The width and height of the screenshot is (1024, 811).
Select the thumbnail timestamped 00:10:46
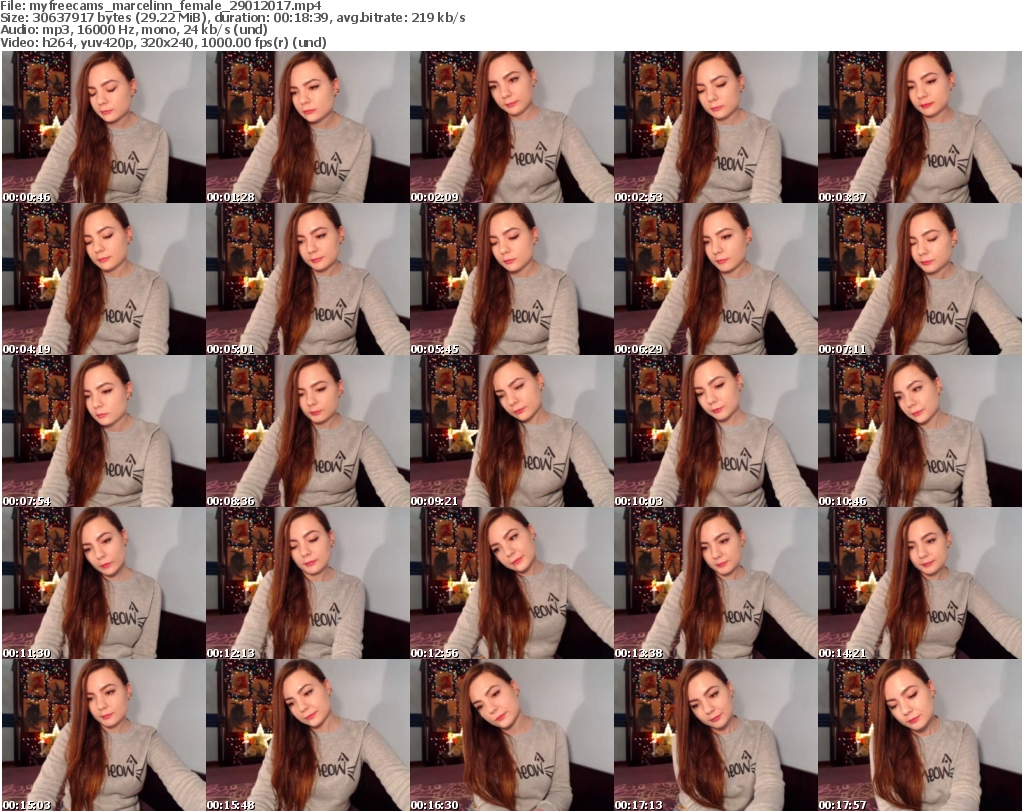click(920, 431)
